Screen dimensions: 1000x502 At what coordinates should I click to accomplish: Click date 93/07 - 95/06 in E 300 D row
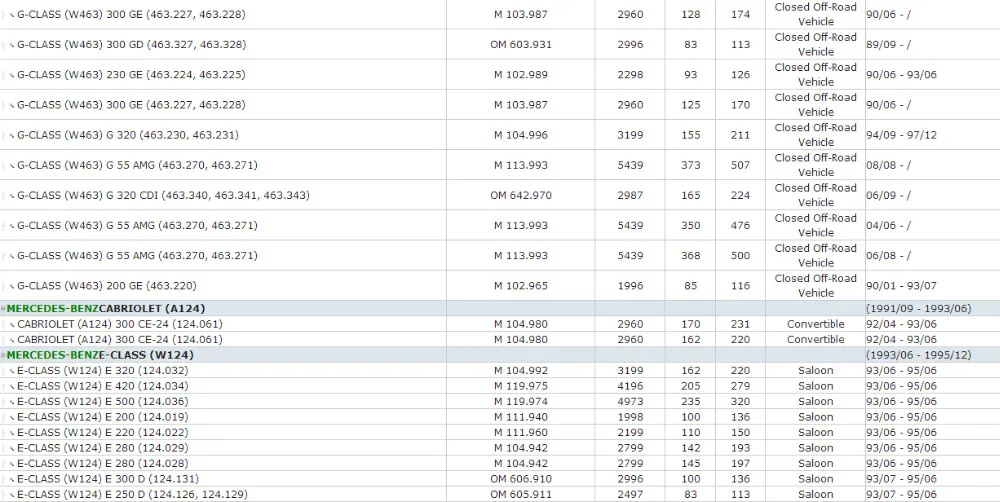[901, 479]
